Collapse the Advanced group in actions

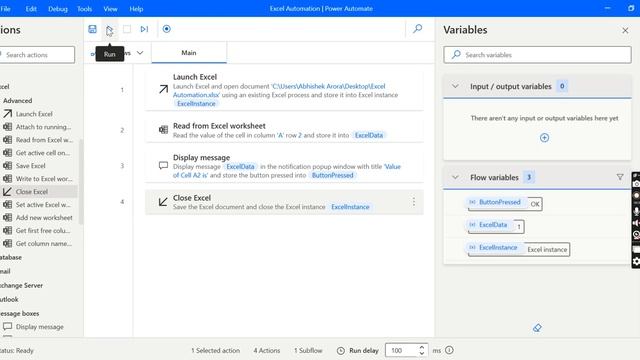click(18, 100)
